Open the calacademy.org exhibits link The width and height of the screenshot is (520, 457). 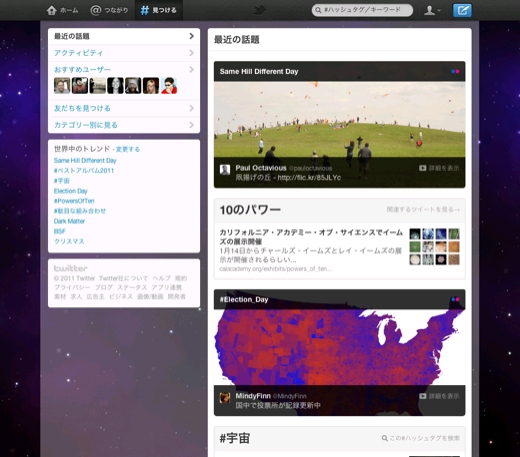275,269
